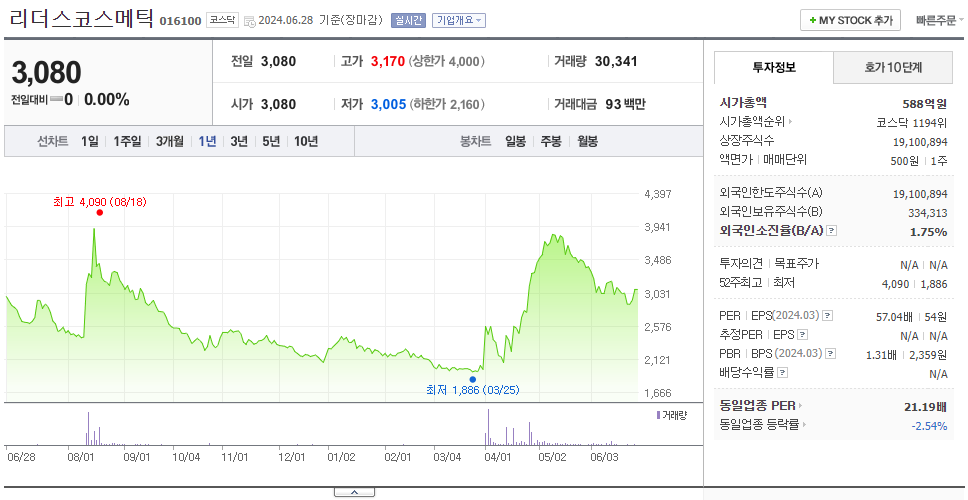Open help icon next to PBR BPS(2024.03)

(x=831, y=354)
